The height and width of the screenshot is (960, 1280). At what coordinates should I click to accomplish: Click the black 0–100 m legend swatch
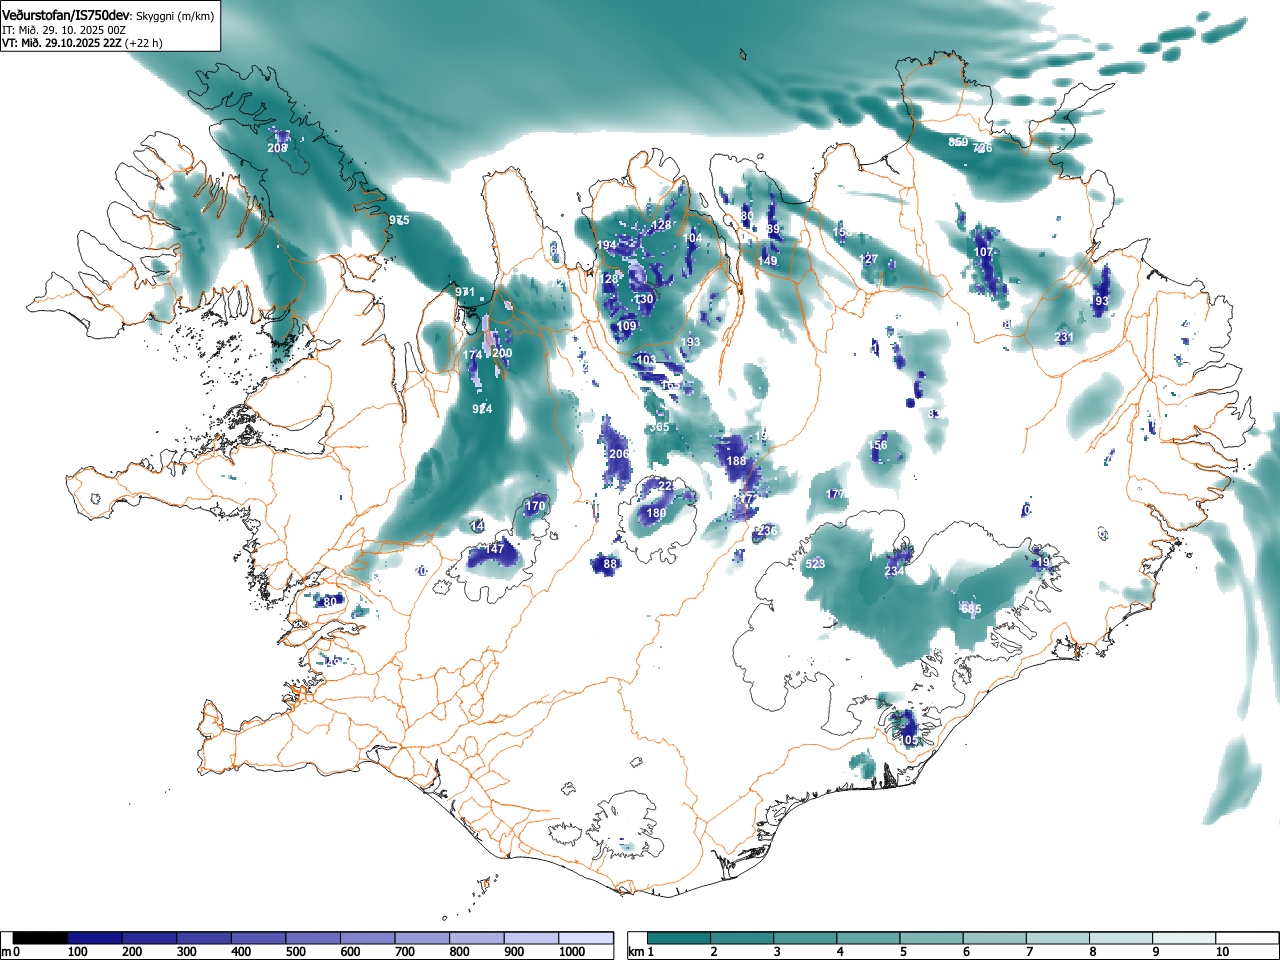(41, 938)
